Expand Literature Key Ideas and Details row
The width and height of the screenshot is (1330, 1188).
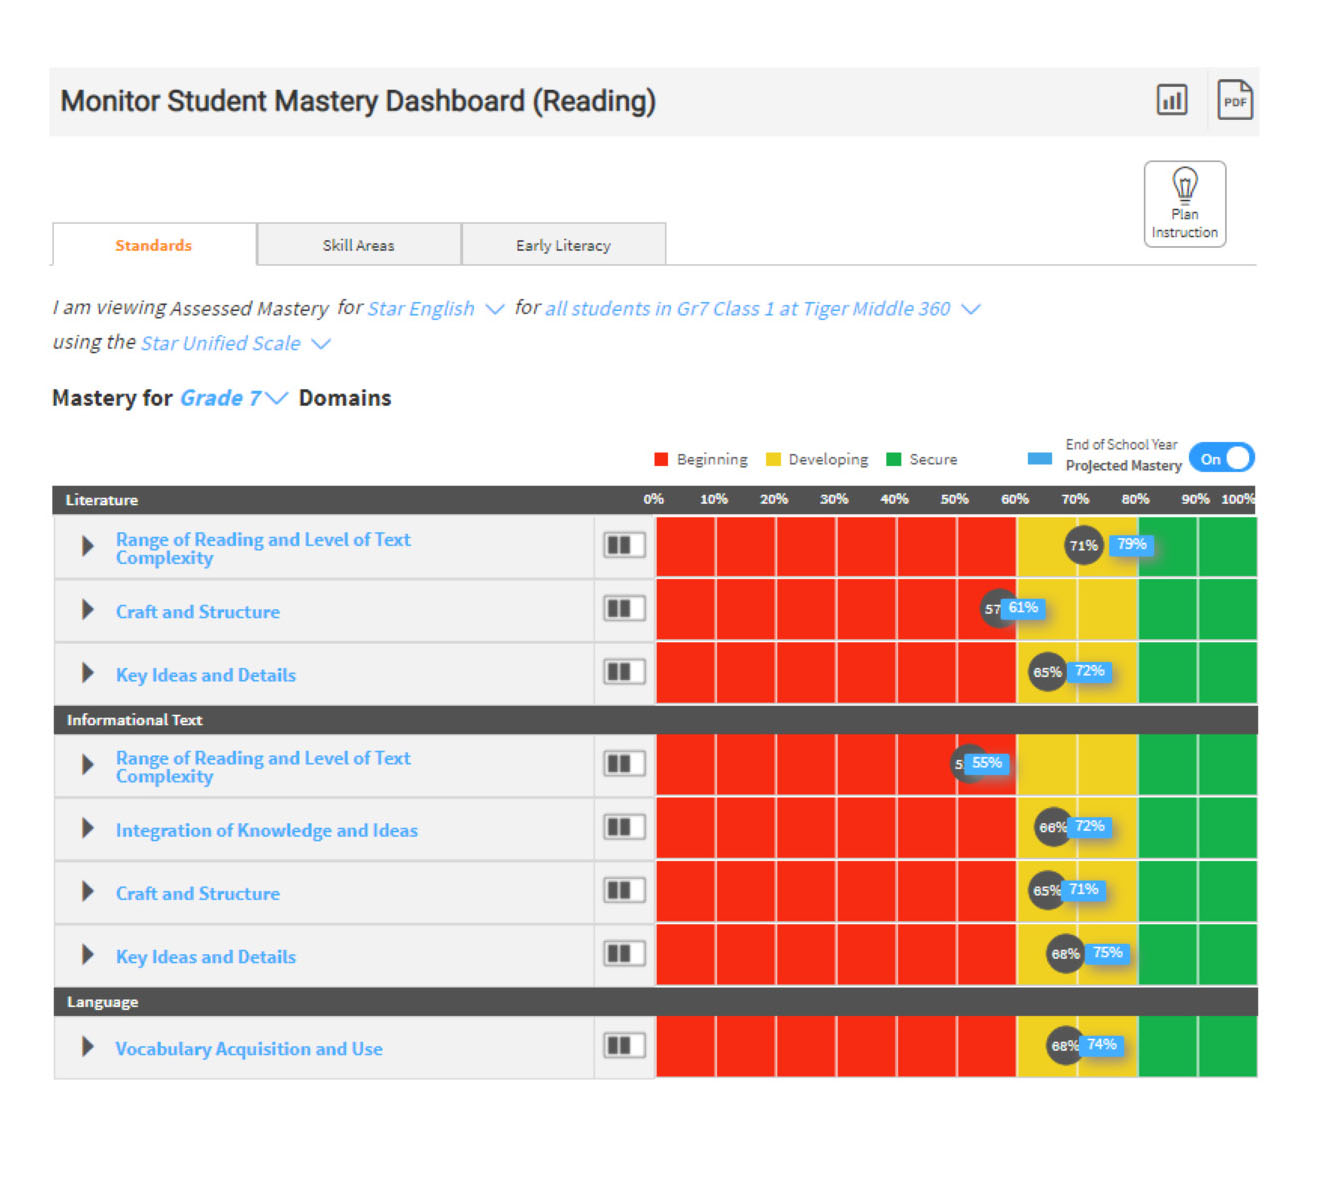click(88, 673)
